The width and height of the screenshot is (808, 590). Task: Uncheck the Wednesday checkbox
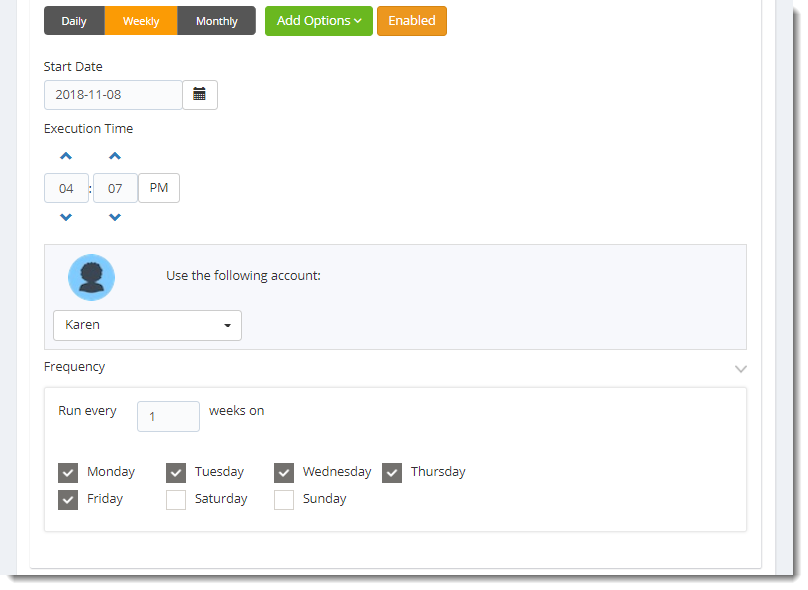point(284,473)
